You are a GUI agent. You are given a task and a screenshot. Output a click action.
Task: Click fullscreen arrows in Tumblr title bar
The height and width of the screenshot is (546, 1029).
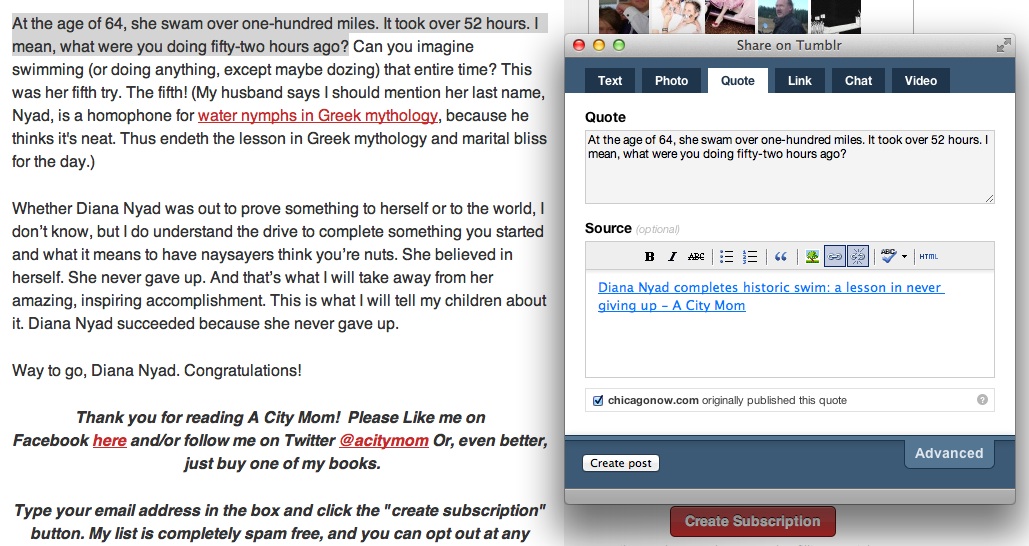coord(1003,45)
